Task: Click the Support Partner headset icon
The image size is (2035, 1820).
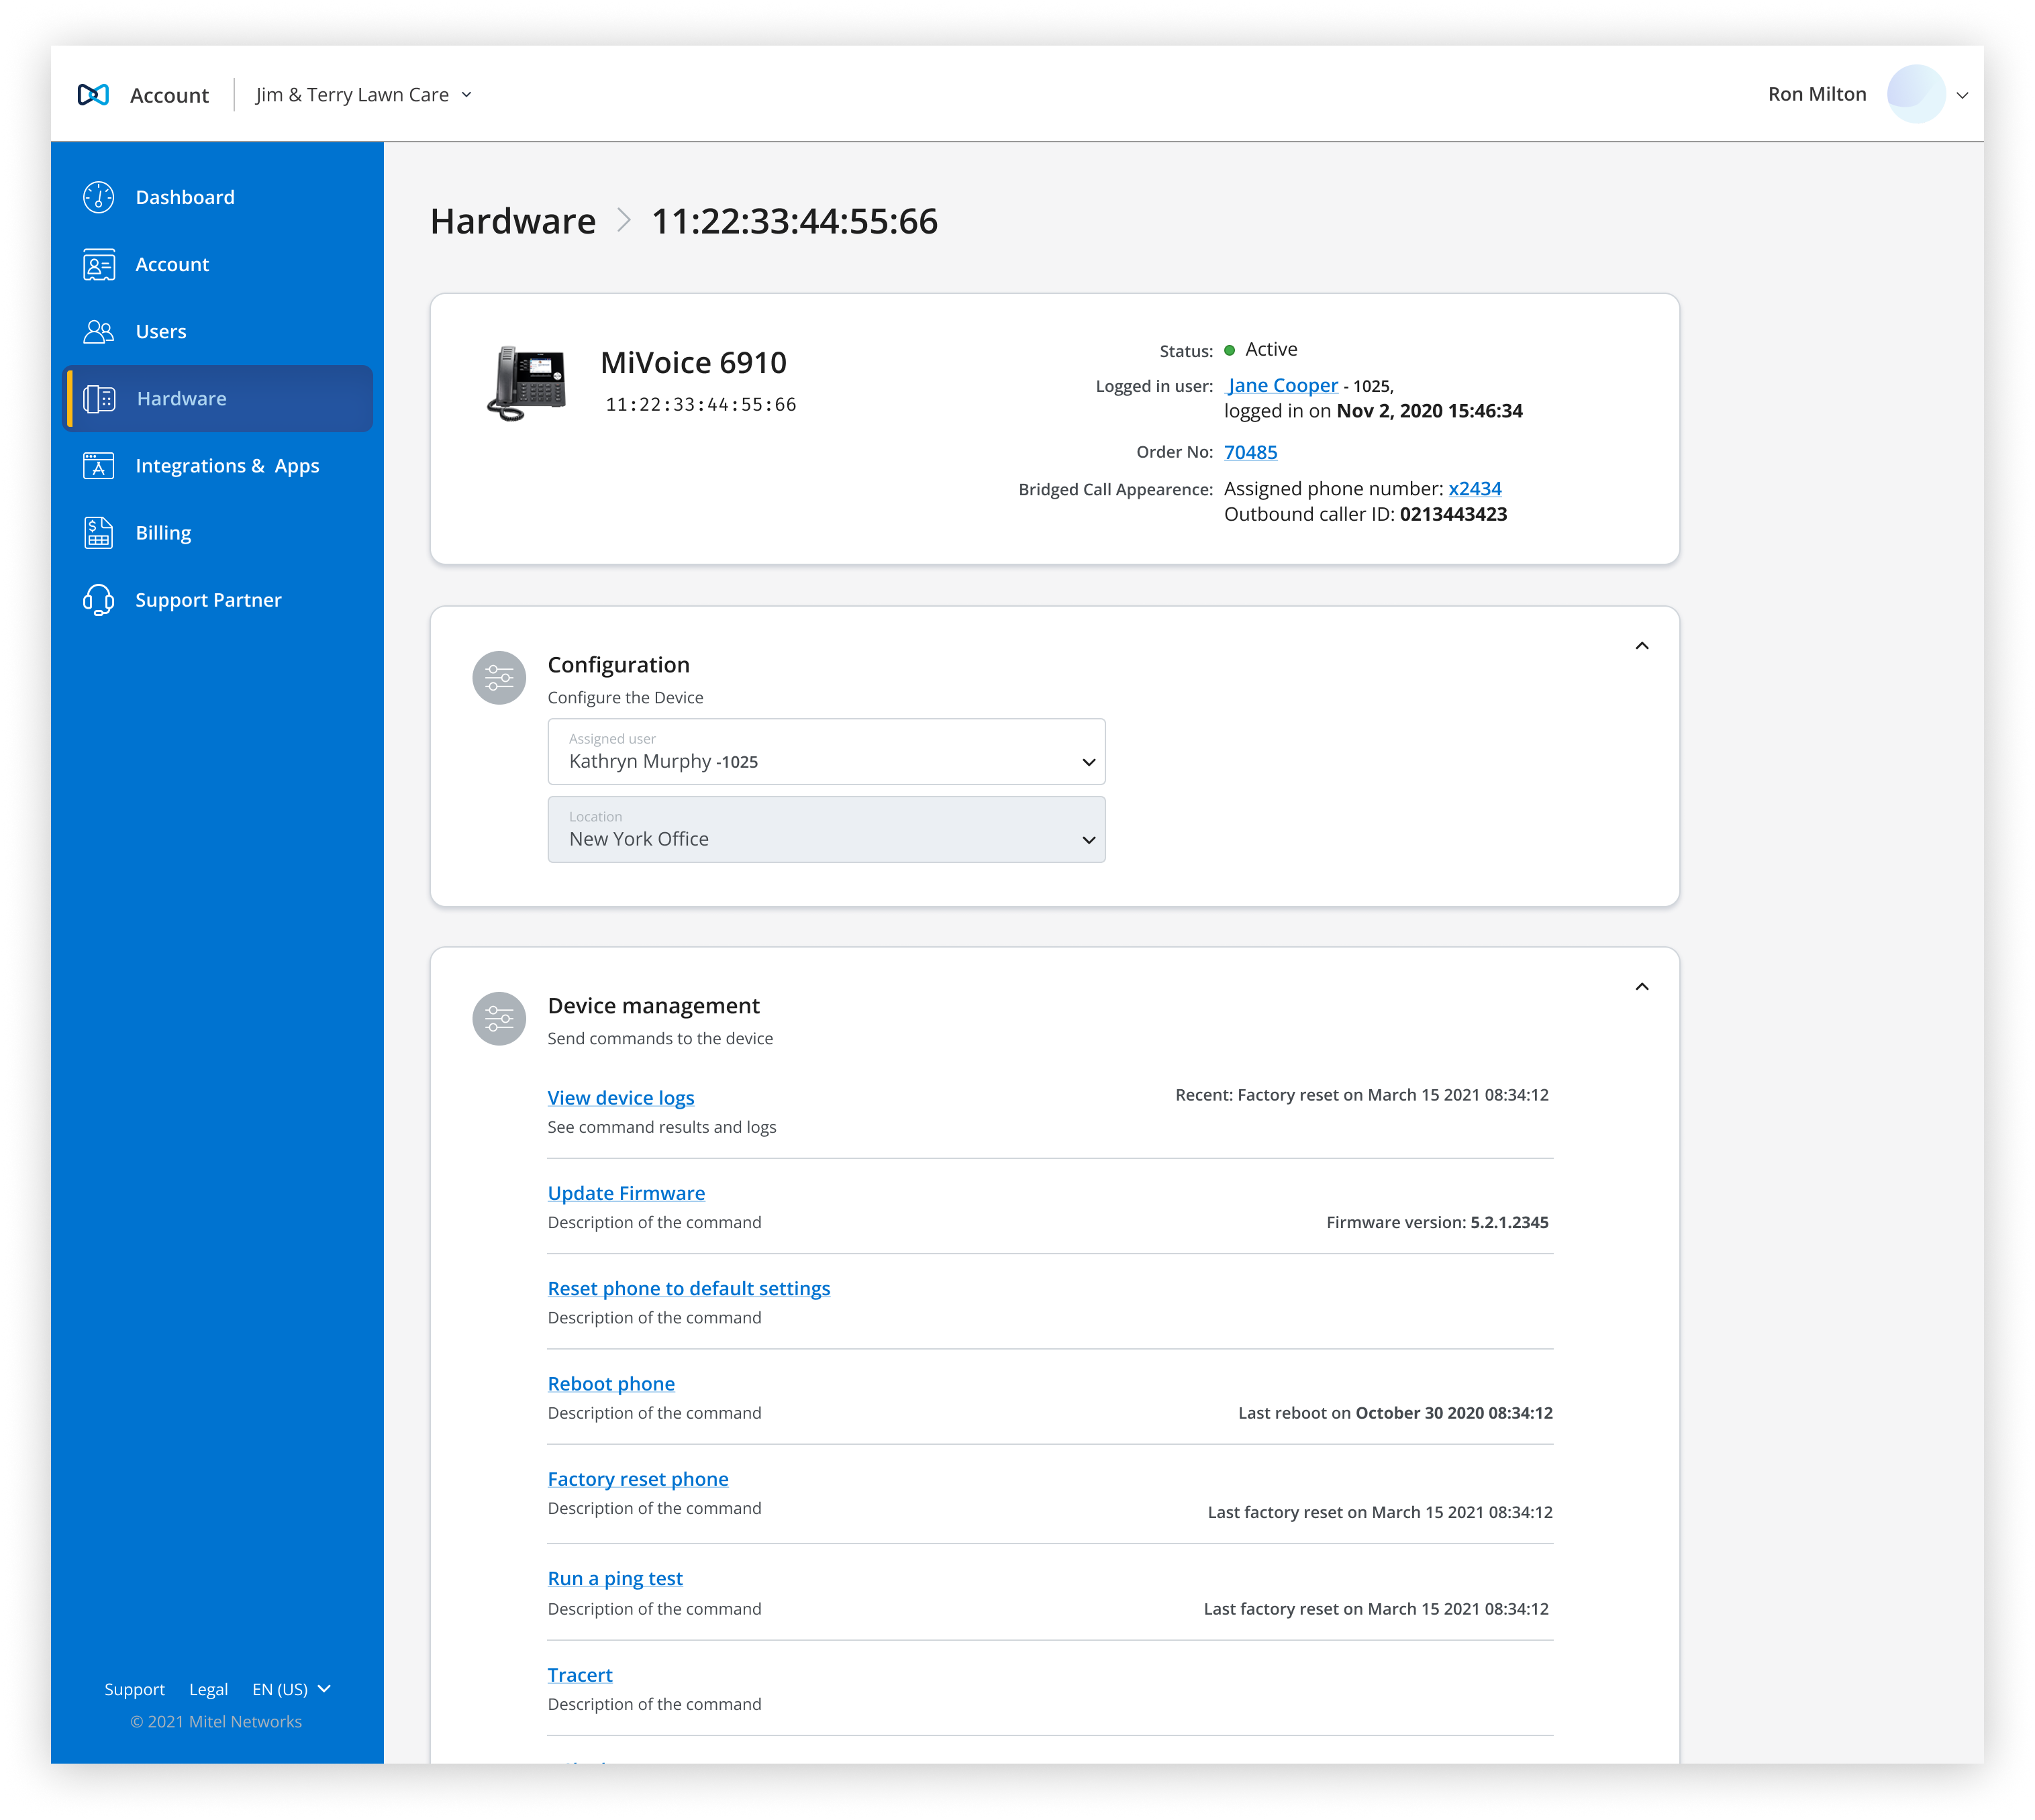Action: click(x=98, y=600)
